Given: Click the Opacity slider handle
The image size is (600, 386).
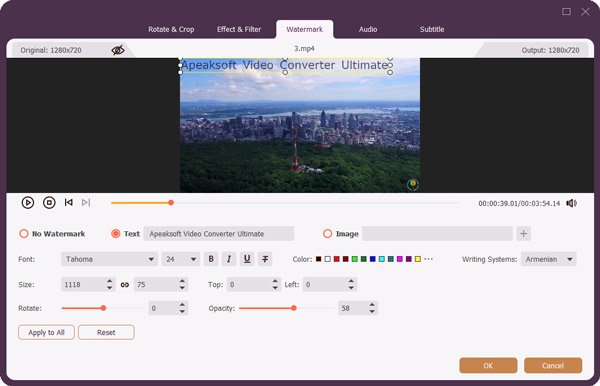Looking at the screenshot, I should coord(294,308).
